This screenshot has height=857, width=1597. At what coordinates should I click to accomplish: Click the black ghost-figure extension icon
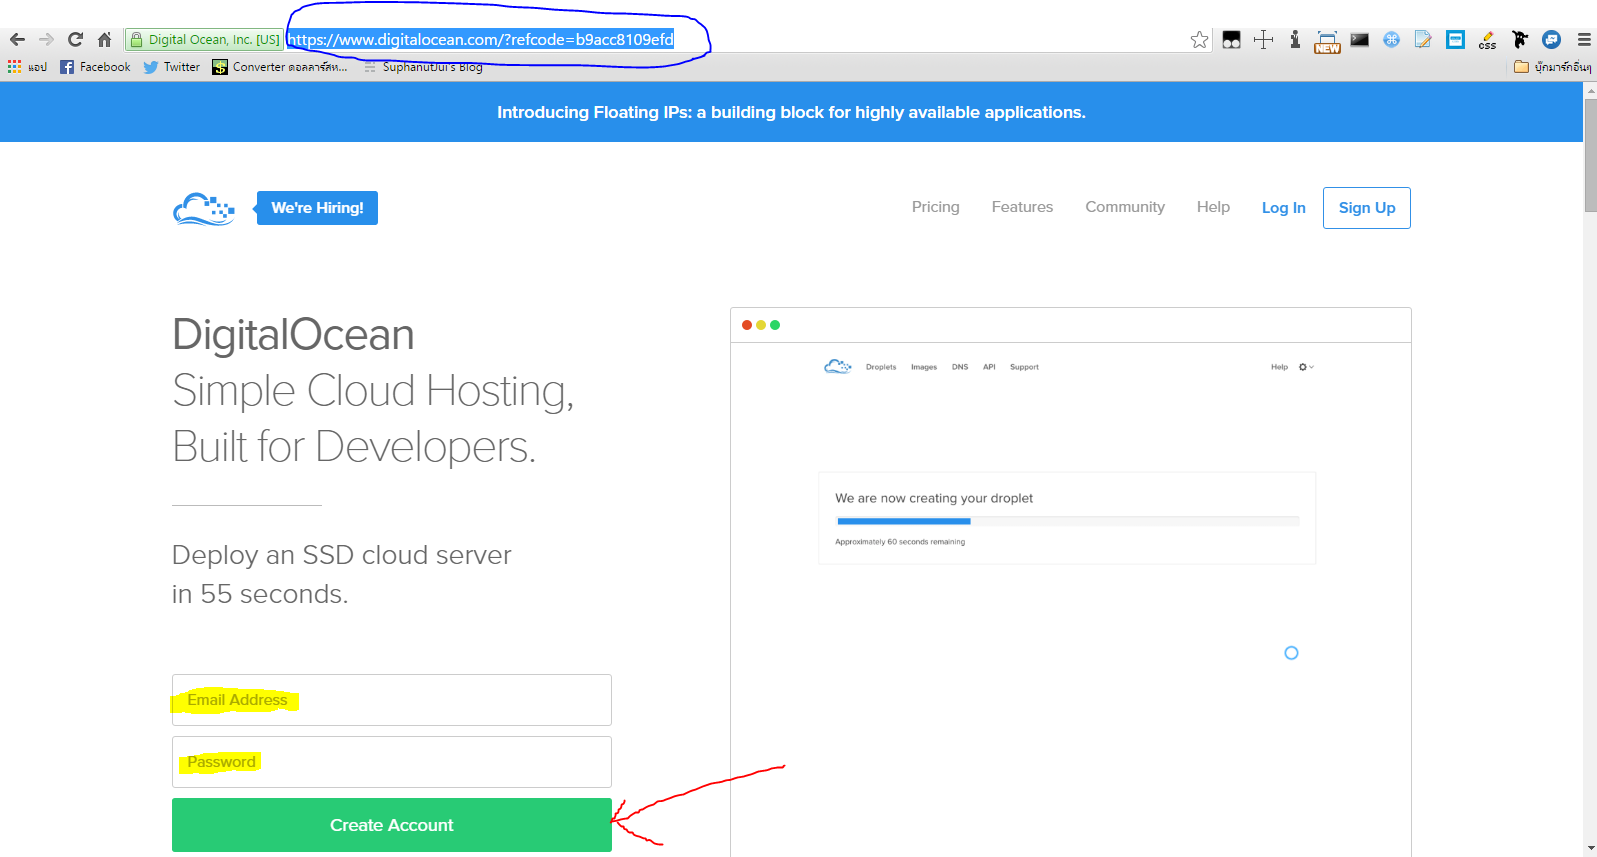(x=1519, y=40)
